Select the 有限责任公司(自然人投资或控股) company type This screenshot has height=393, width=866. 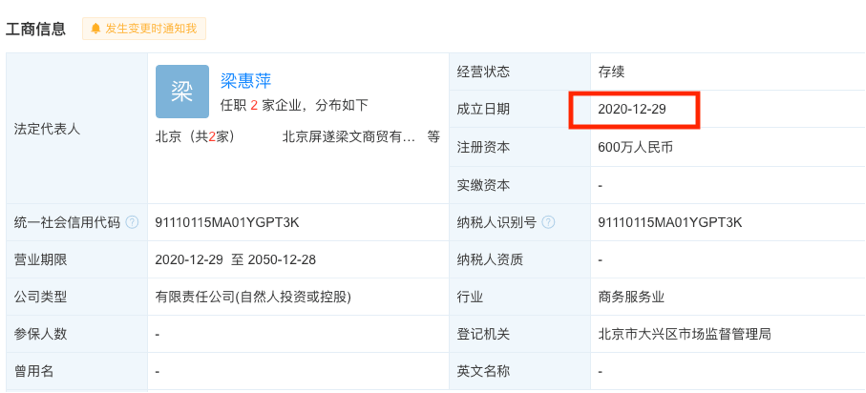click(254, 298)
